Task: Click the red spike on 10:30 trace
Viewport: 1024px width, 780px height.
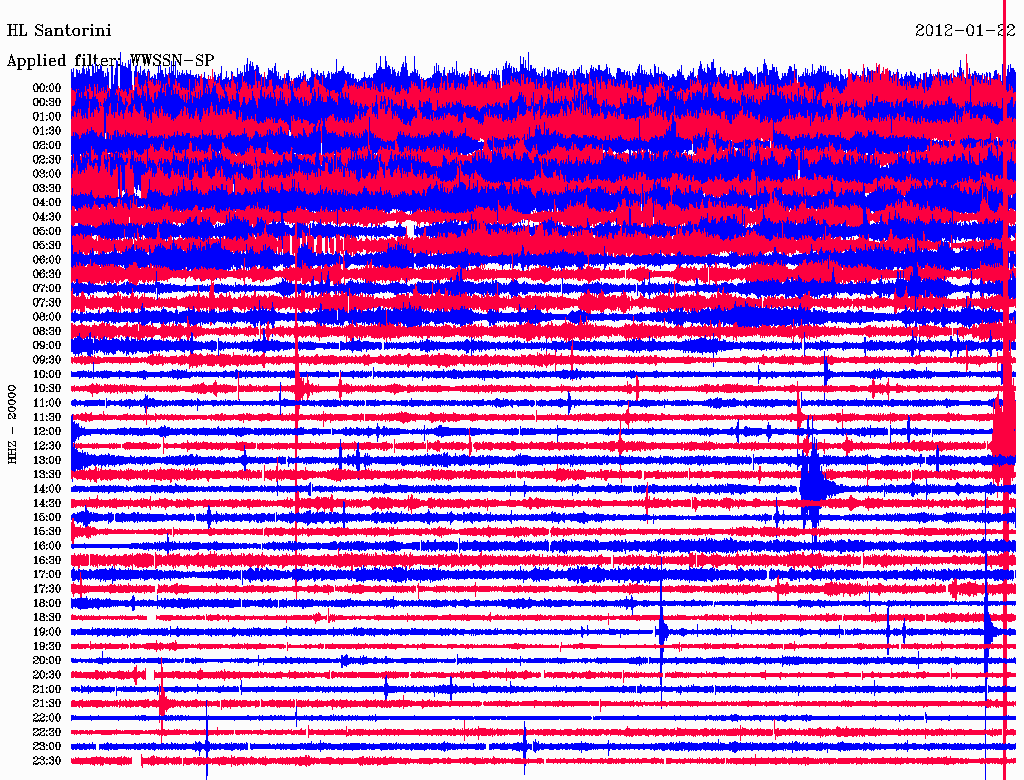Action: click(x=299, y=387)
